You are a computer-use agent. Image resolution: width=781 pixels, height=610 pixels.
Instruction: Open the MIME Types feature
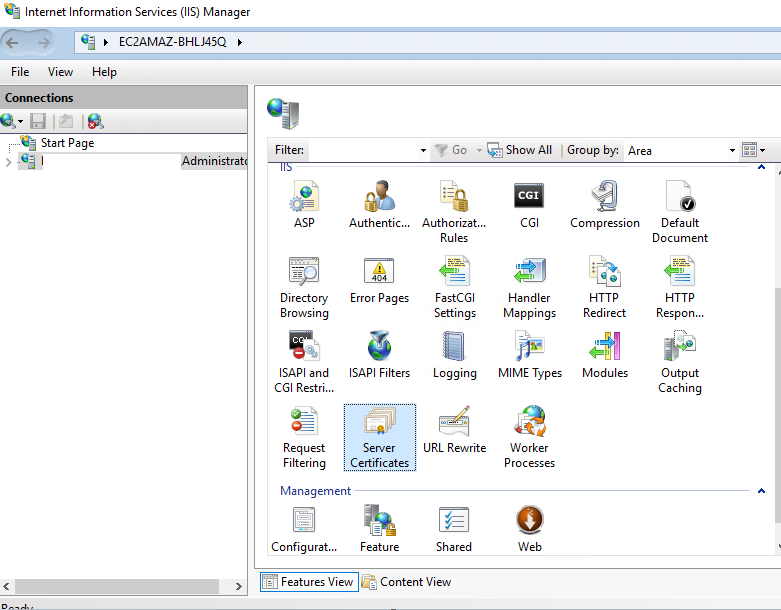point(529,356)
